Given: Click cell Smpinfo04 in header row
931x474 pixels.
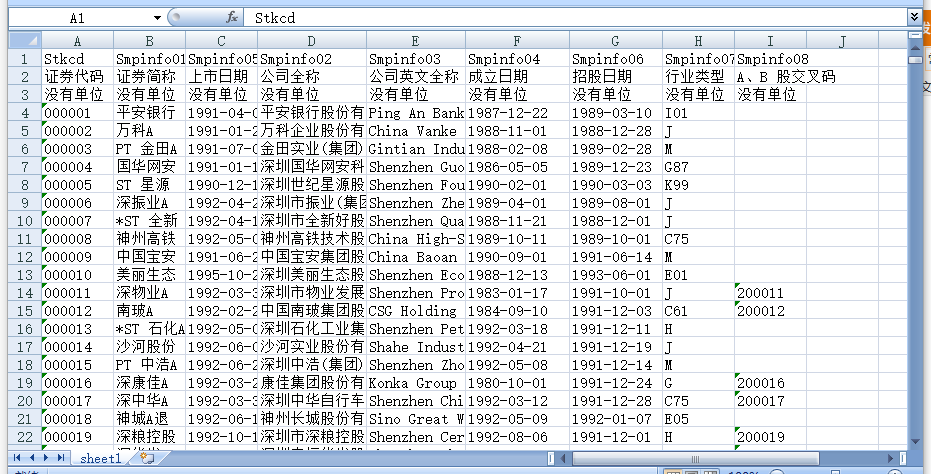Looking at the screenshot, I should 517,59.
